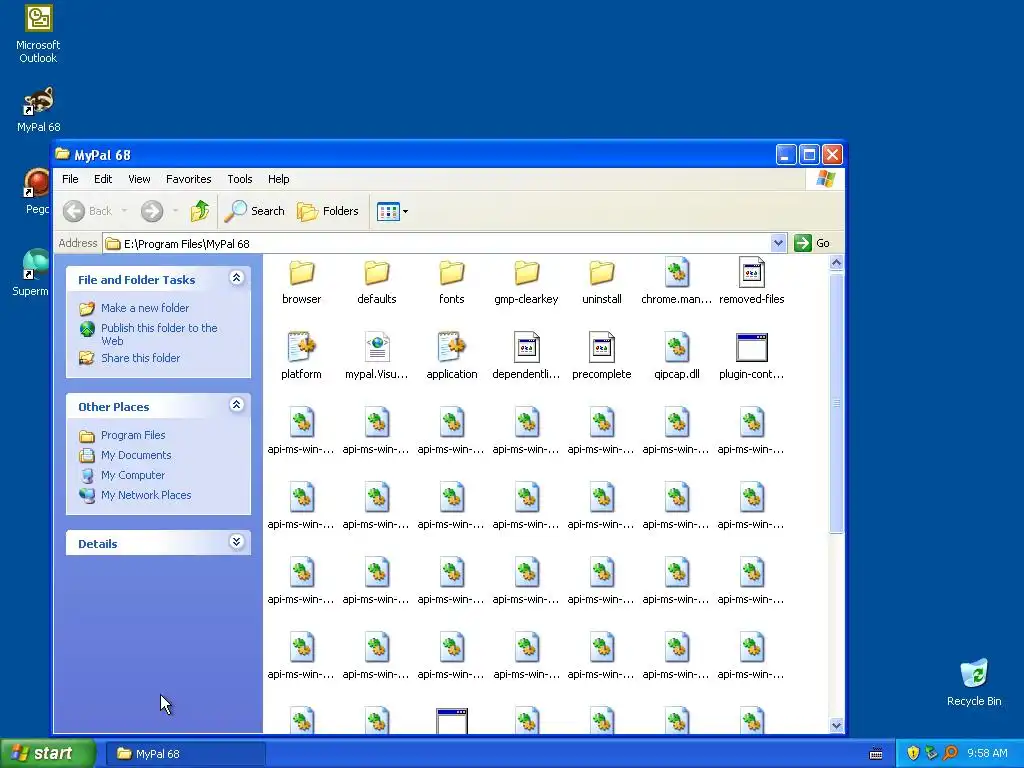
Task: Open the gmp-clearkey folder
Action: (526, 281)
